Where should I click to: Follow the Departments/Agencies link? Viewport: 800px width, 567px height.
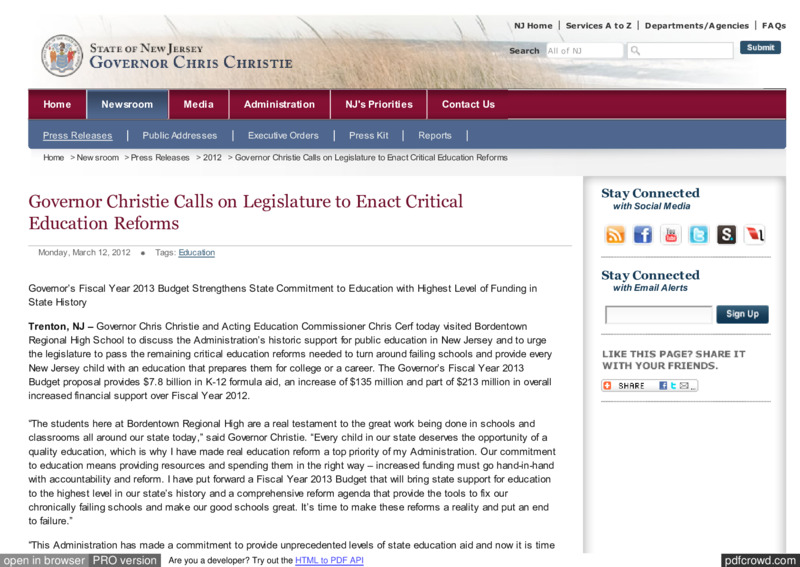pos(697,26)
